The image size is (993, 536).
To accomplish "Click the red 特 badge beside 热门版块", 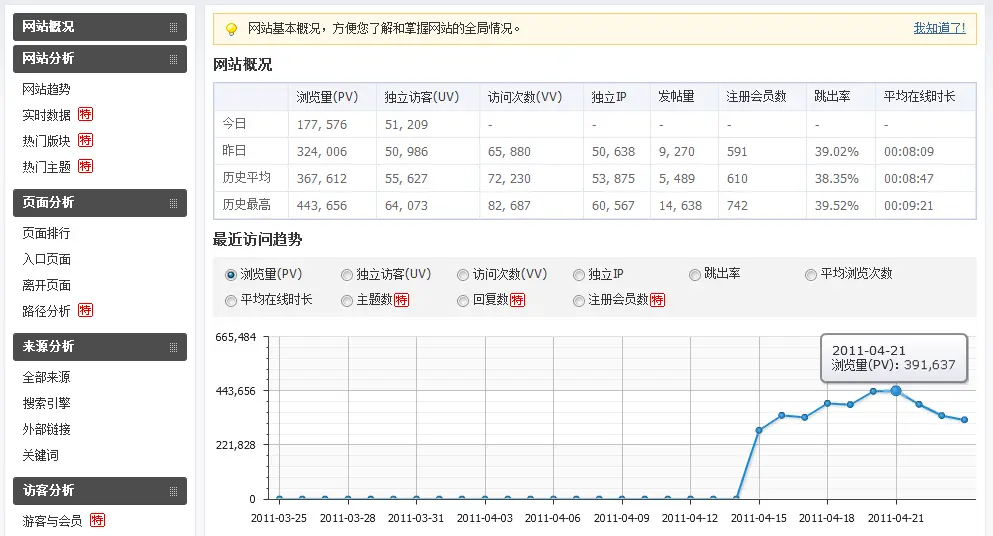I will coord(85,141).
